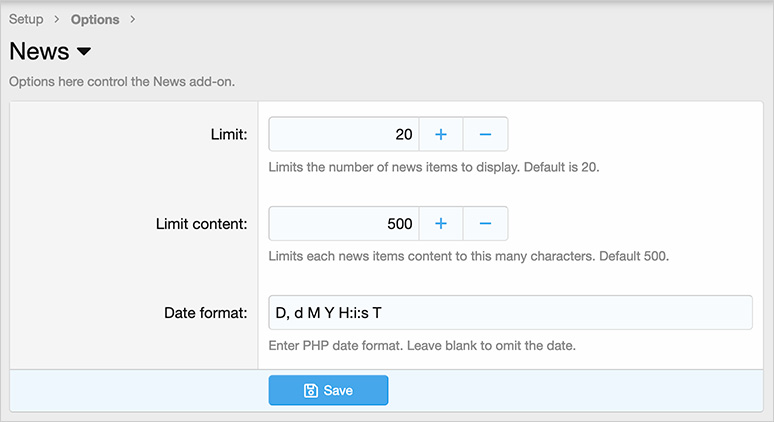Click the News add-on description text

click(x=122, y=81)
